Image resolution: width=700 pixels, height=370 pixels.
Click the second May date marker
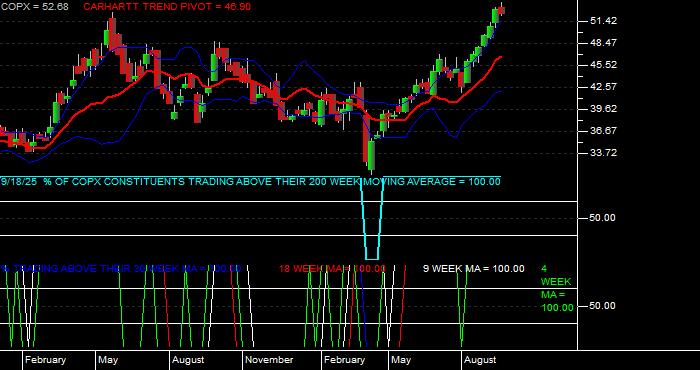tap(400, 360)
